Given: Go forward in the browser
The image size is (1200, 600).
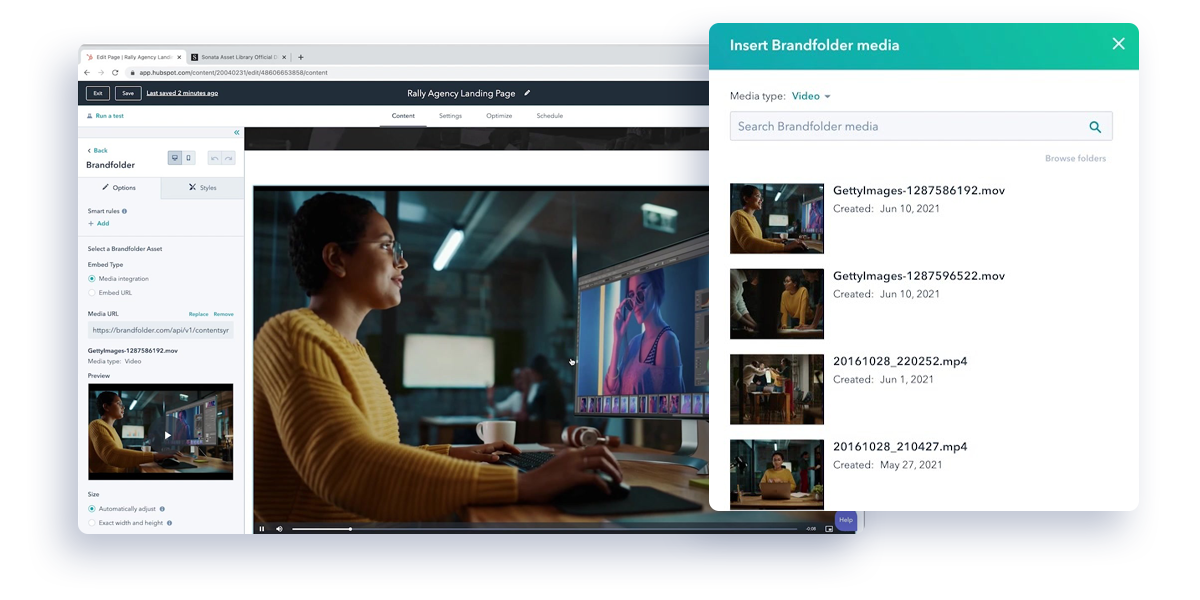Looking at the screenshot, I should (101, 73).
